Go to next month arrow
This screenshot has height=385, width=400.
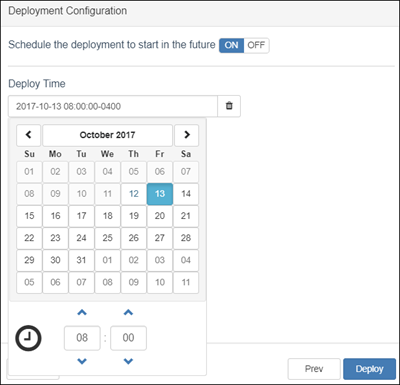187,135
